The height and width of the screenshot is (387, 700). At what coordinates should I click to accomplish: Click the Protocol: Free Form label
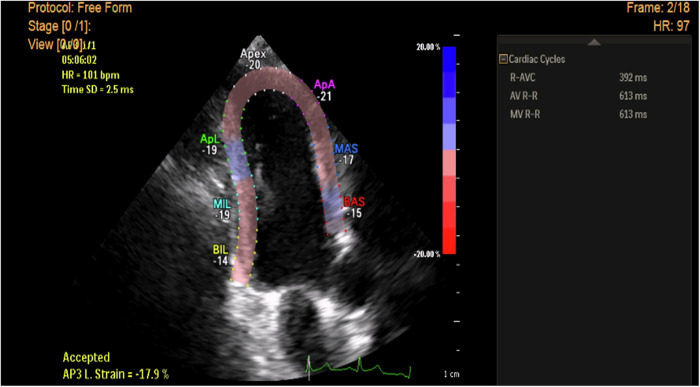coord(80,8)
